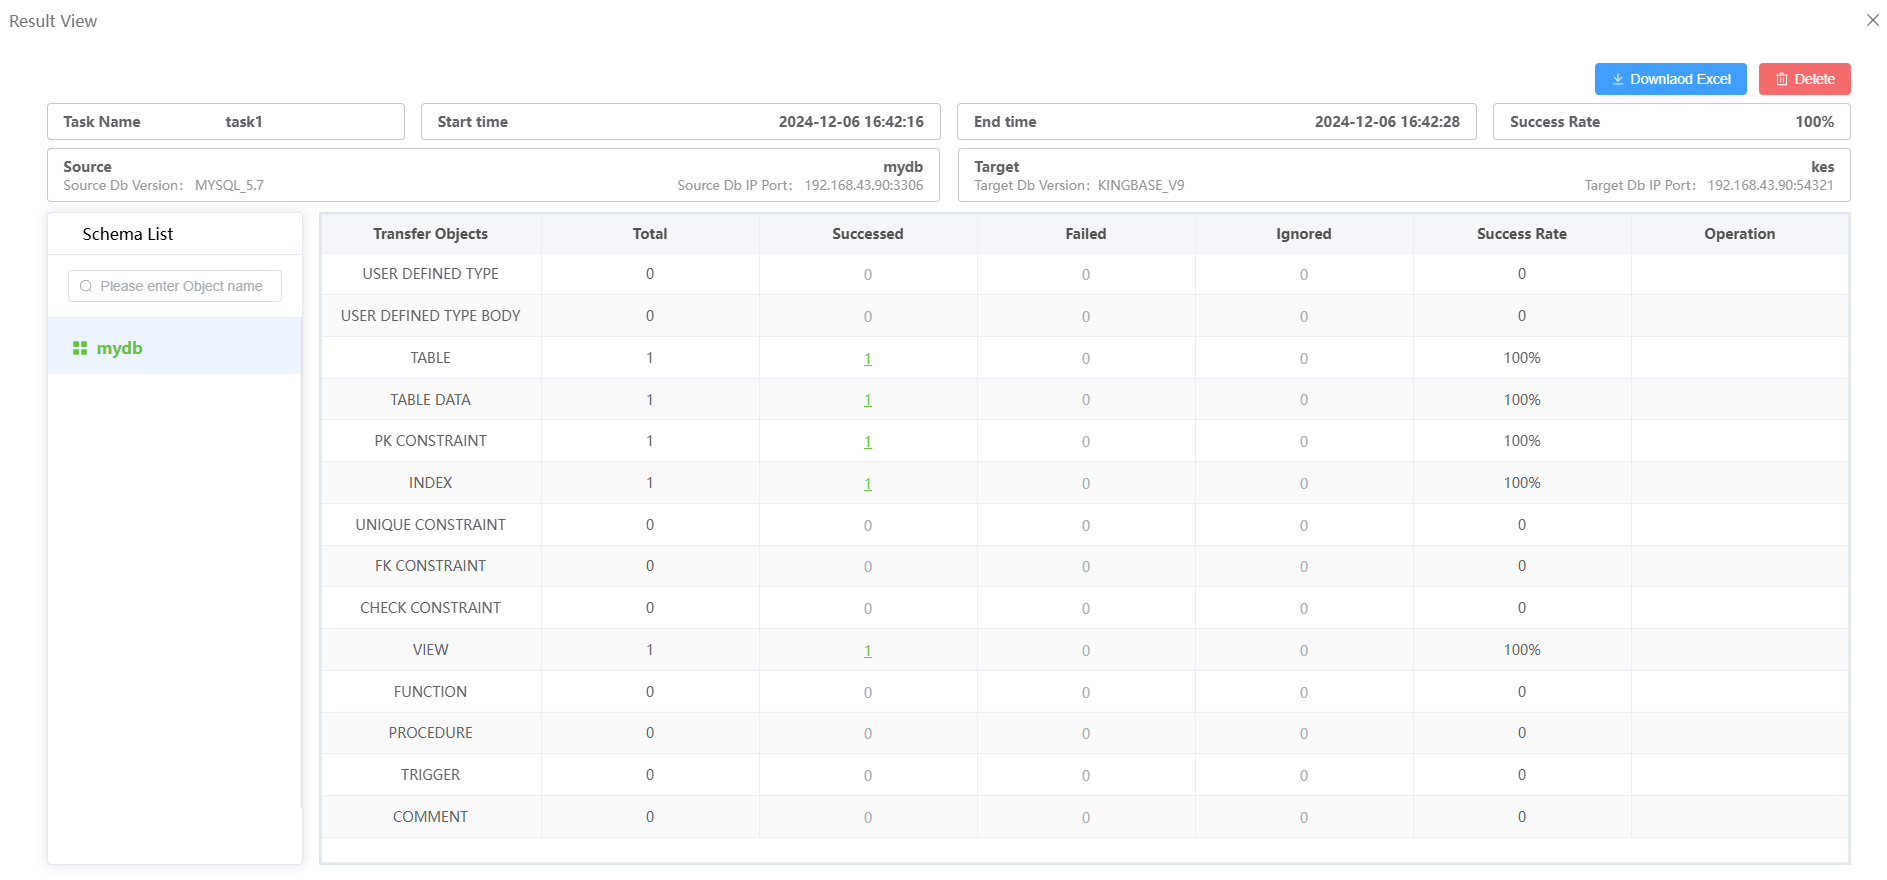Image resolution: width=1887 pixels, height=880 pixels.
Task: Click the Successed column header
Action: tap(867, 234)
